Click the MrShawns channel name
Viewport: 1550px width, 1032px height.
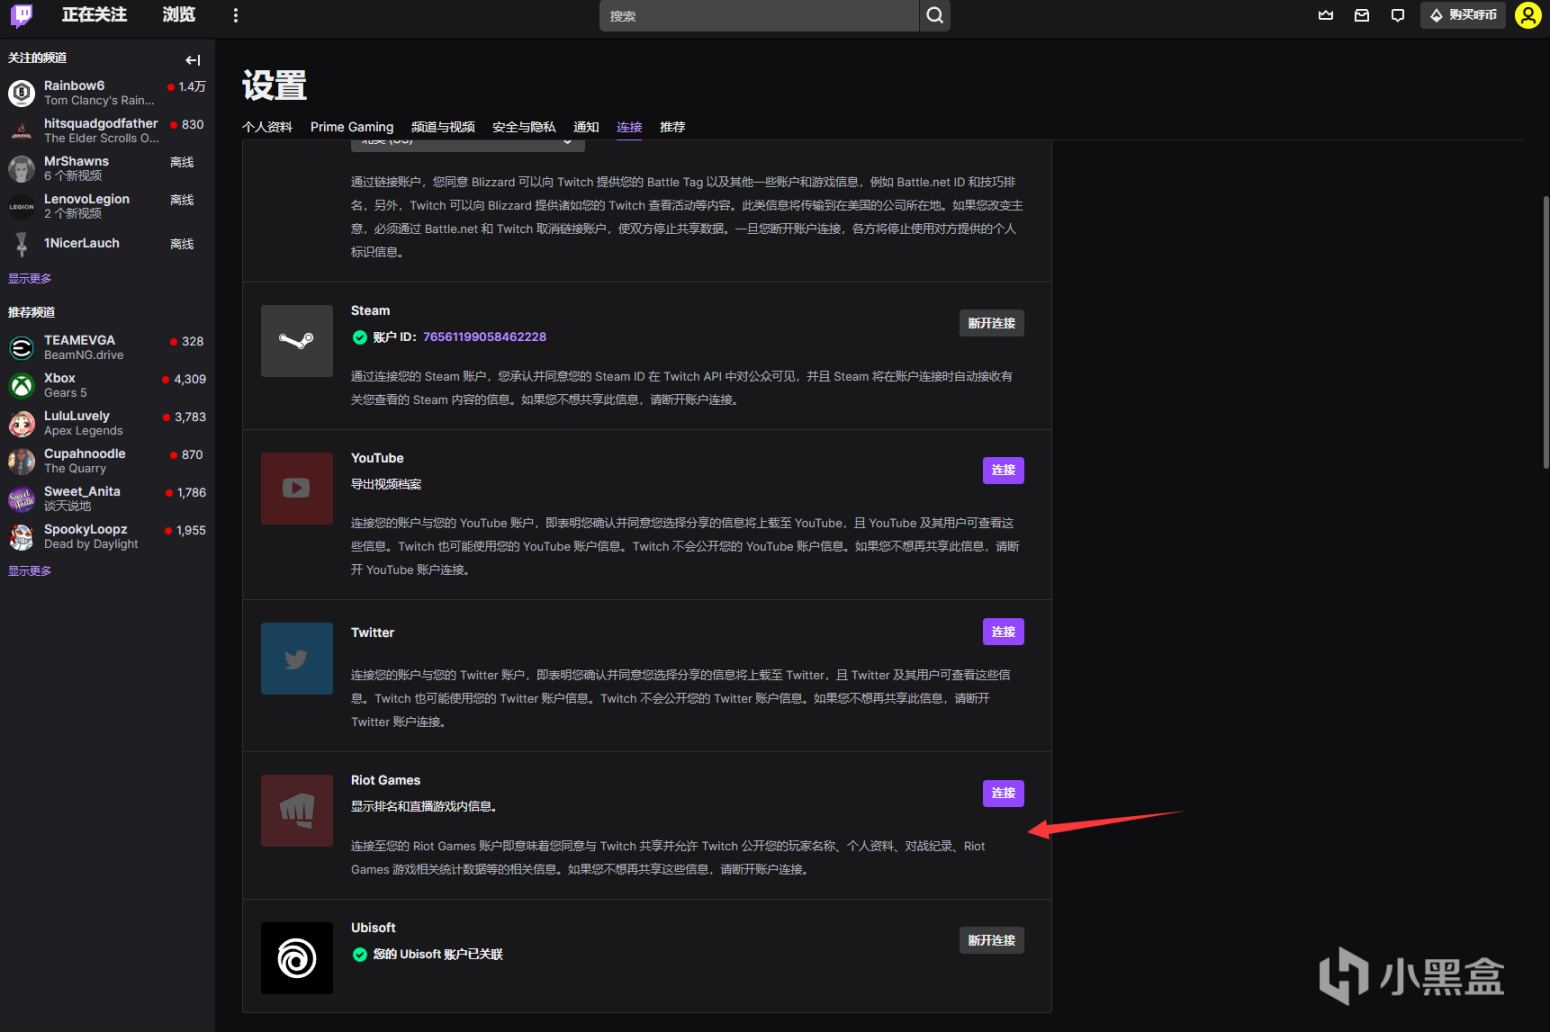[76, 161]
